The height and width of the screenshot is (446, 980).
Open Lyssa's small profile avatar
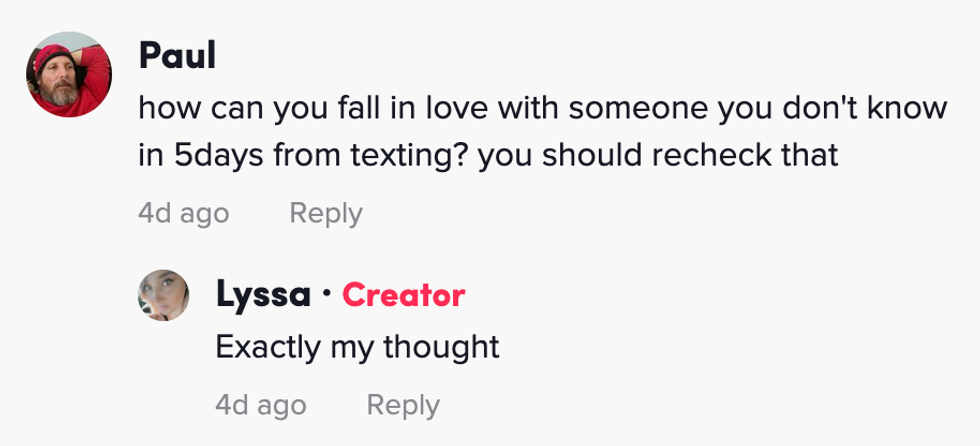pyautogui.click(x=163, y=295)
